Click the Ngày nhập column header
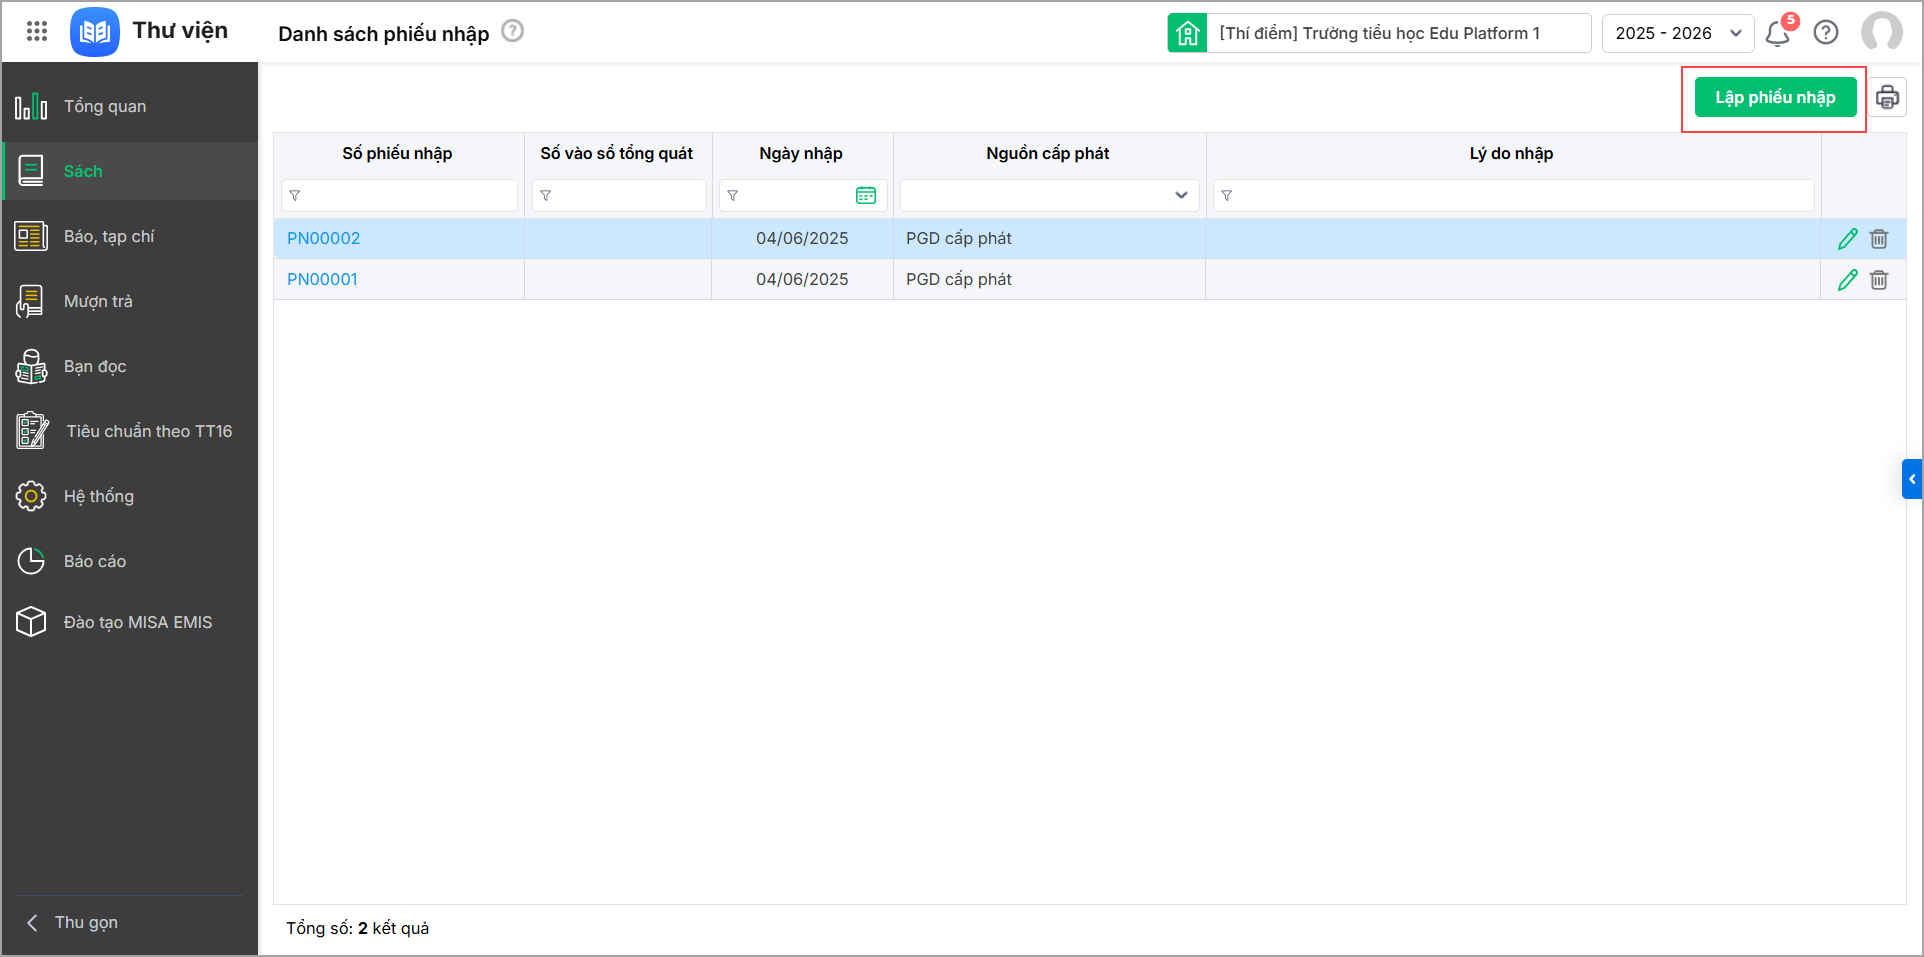This screenshot has width=1924, height=957. coord(801,153)
